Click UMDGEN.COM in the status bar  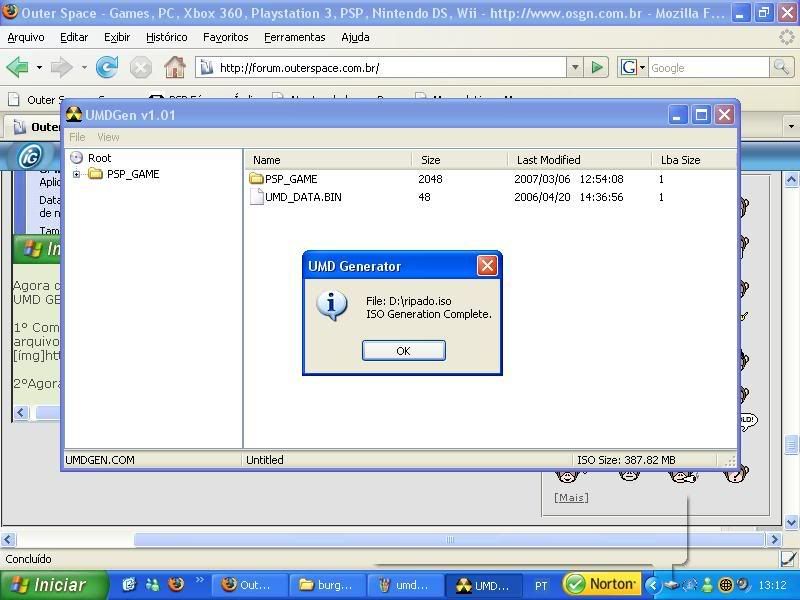100,460
